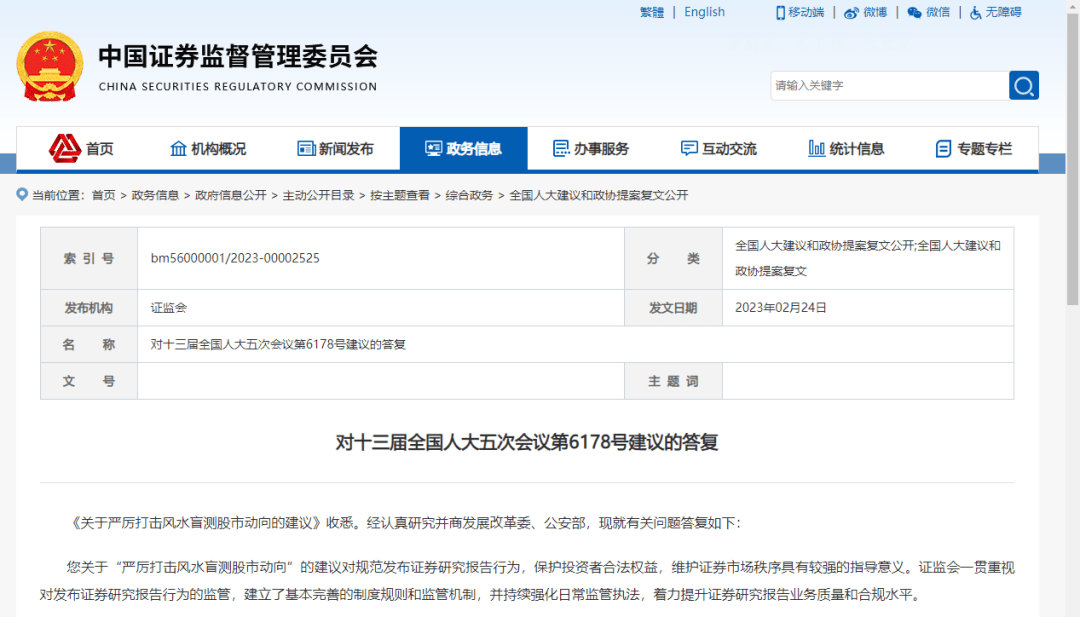Click the 无障碍 accessibility icon
This screenshot has width=1080, height=617.
pyautogui.click(x=975, y=12)
